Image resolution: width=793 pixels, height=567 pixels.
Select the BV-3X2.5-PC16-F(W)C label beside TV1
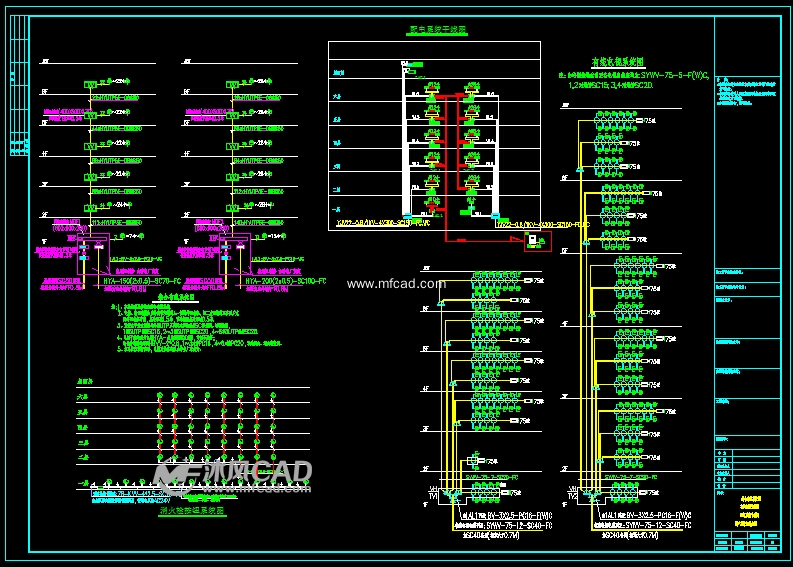[519, 516]
